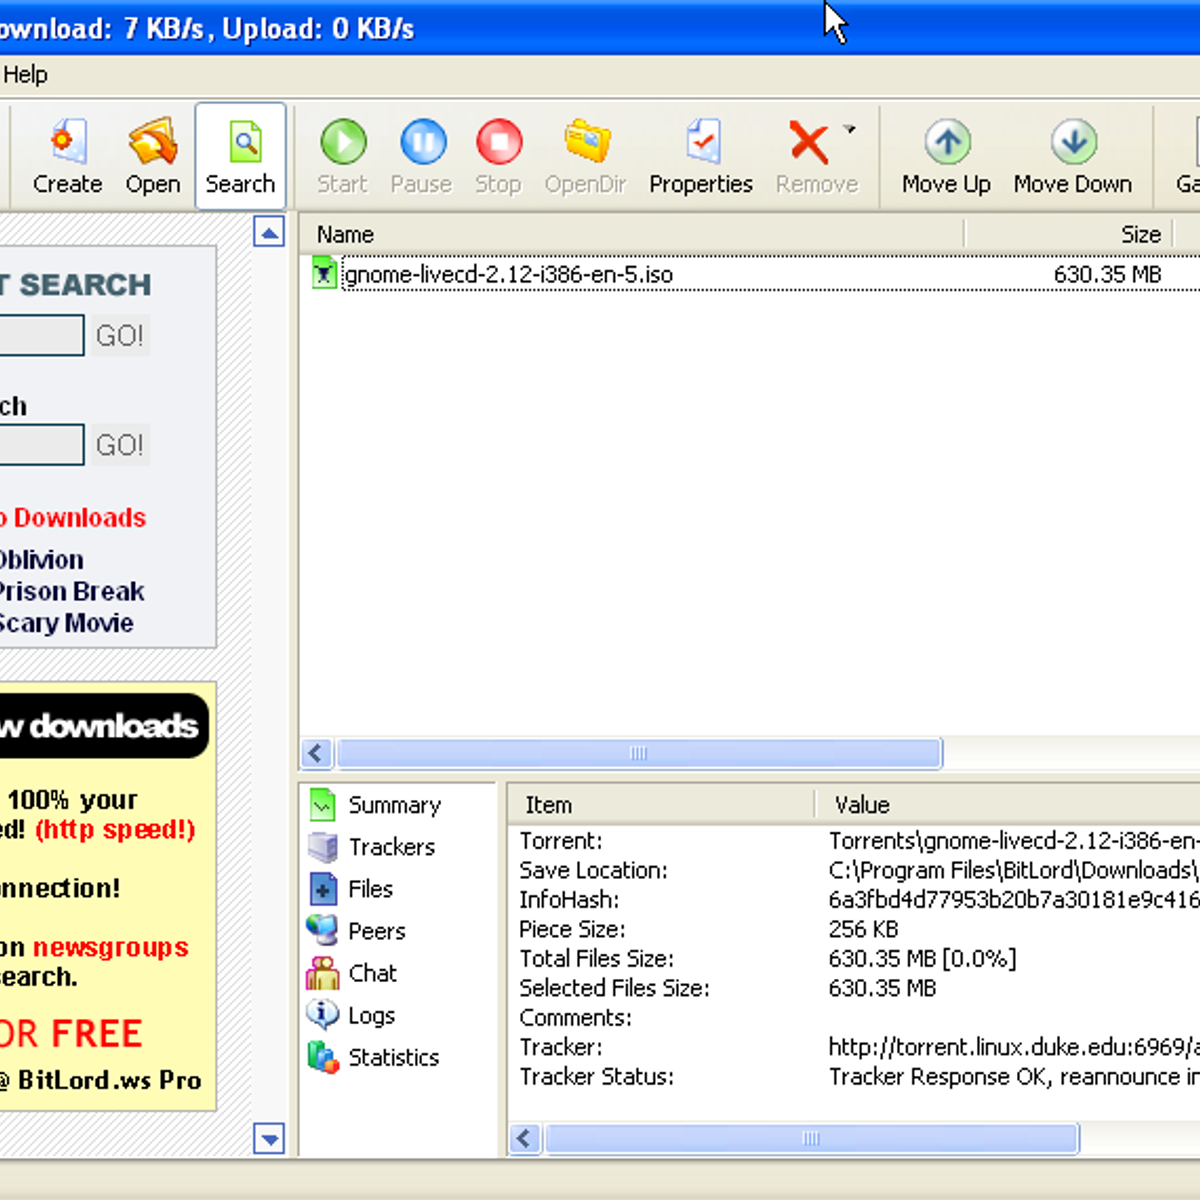Image resolution: width=1200 pixels, height=1200 pixels.
Task: Pause the download with the blue Pause icon
Action: point(422,157)
